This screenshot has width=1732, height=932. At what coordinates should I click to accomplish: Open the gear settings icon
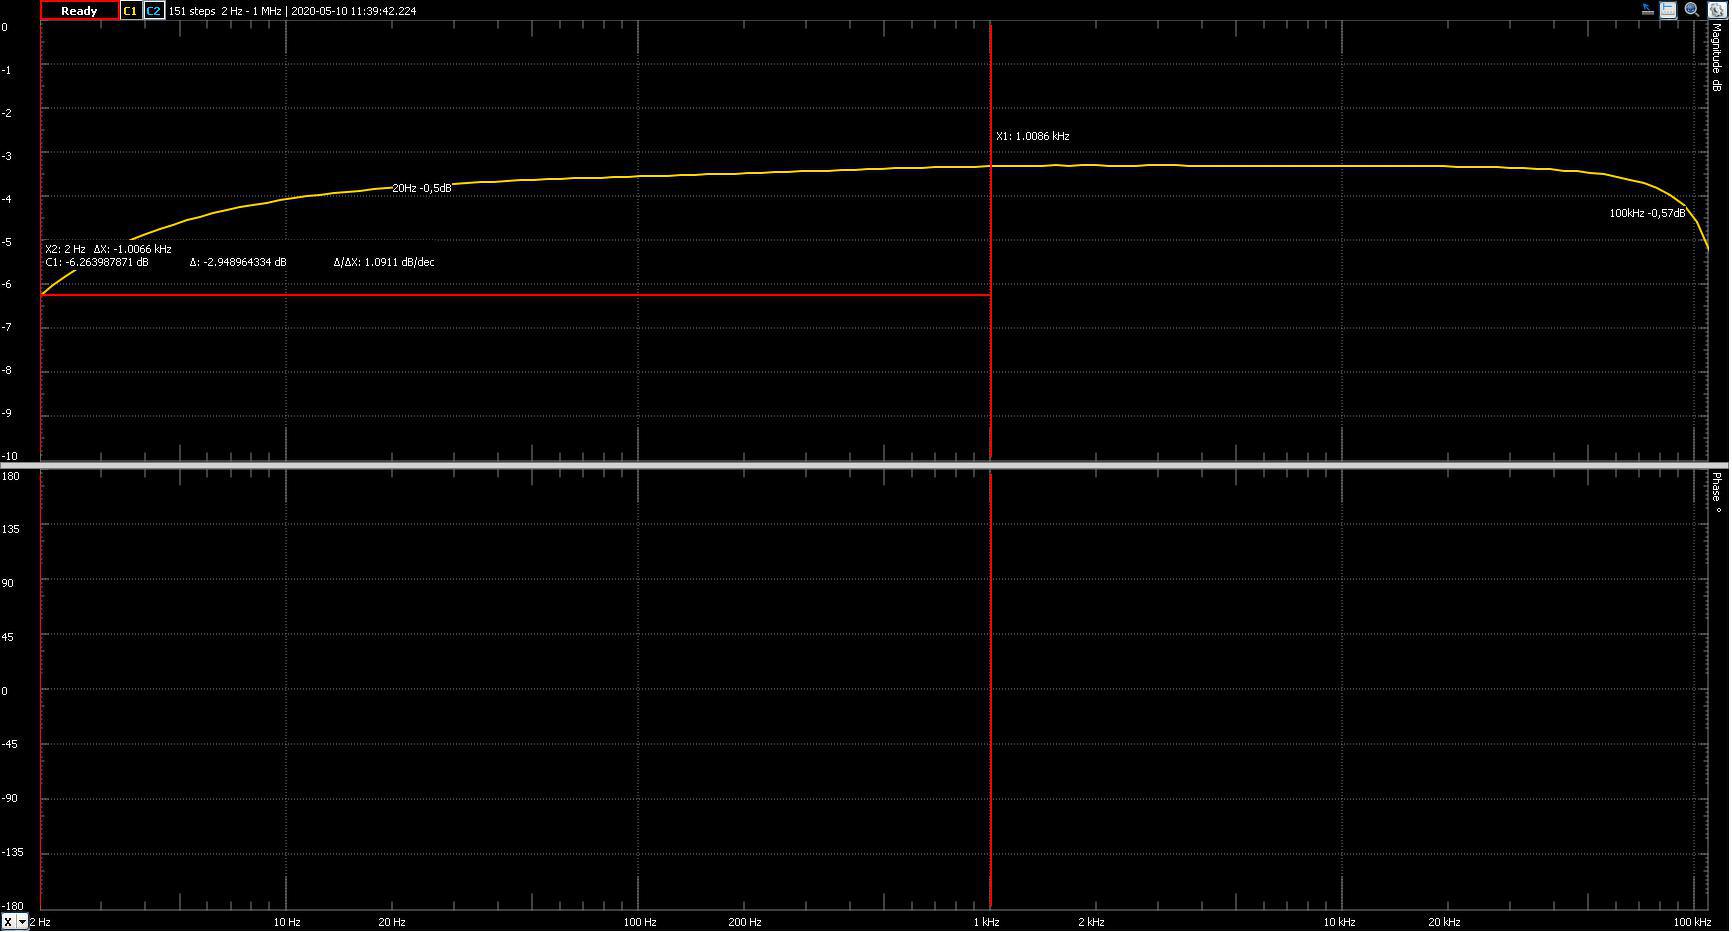(1717, 10)
